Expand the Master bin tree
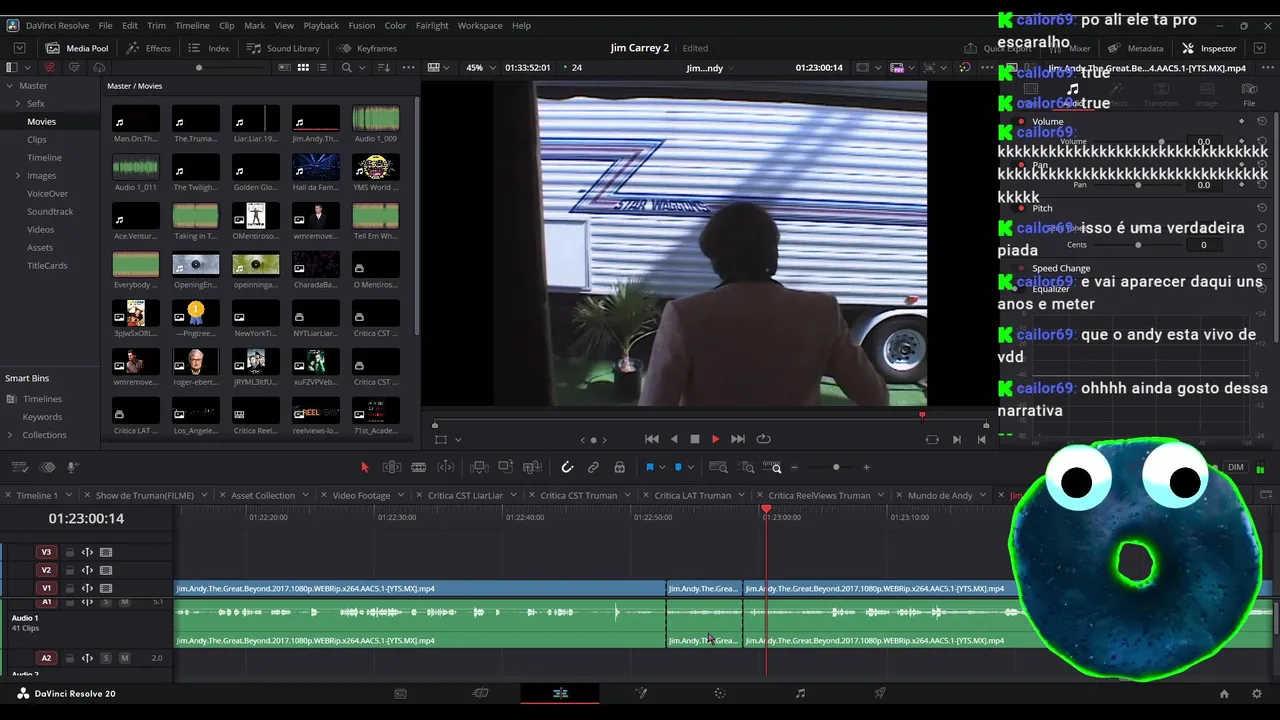1280x720 pixels. coord(9,86)
